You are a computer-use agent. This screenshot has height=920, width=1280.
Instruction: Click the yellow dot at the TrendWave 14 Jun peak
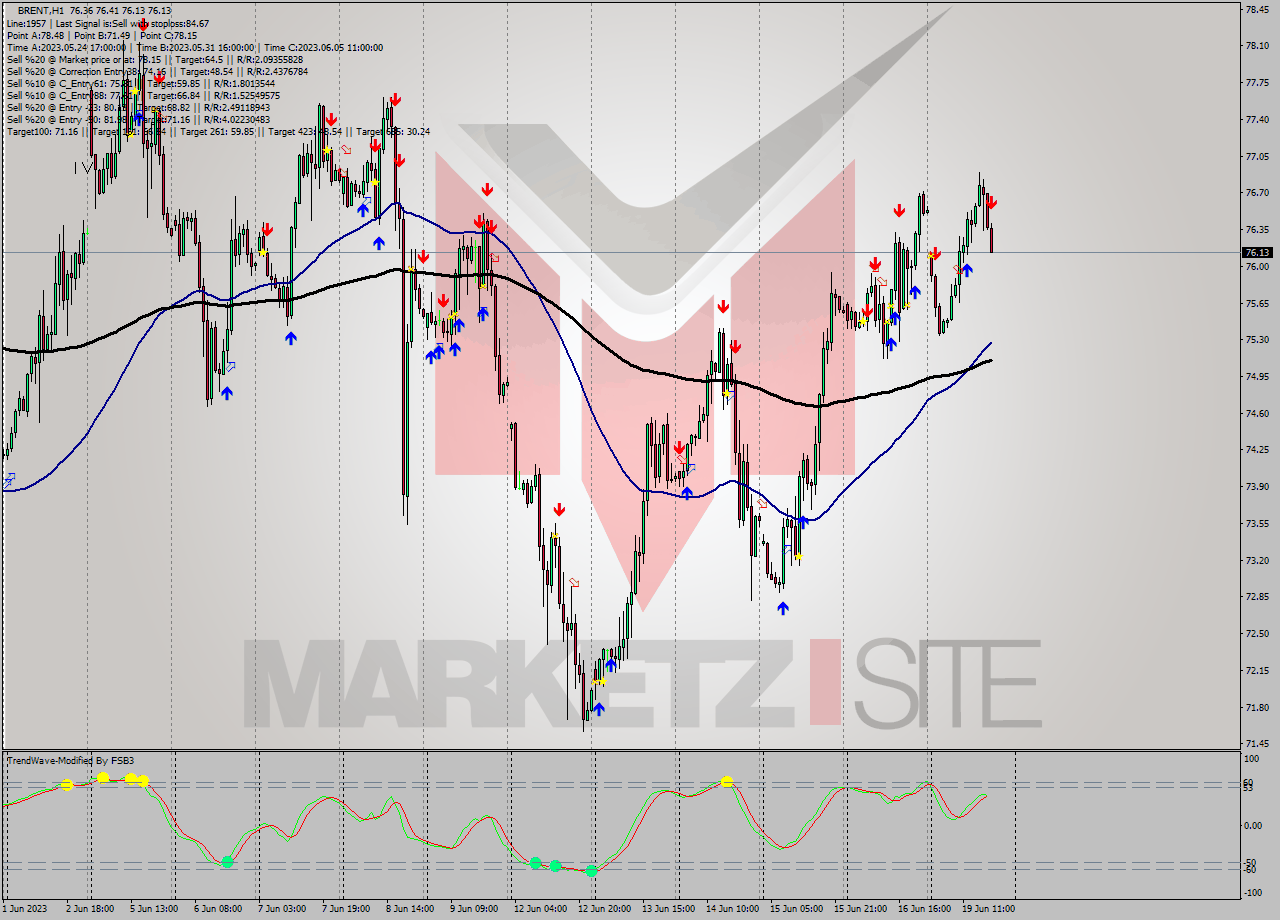(x=727, y=782)
